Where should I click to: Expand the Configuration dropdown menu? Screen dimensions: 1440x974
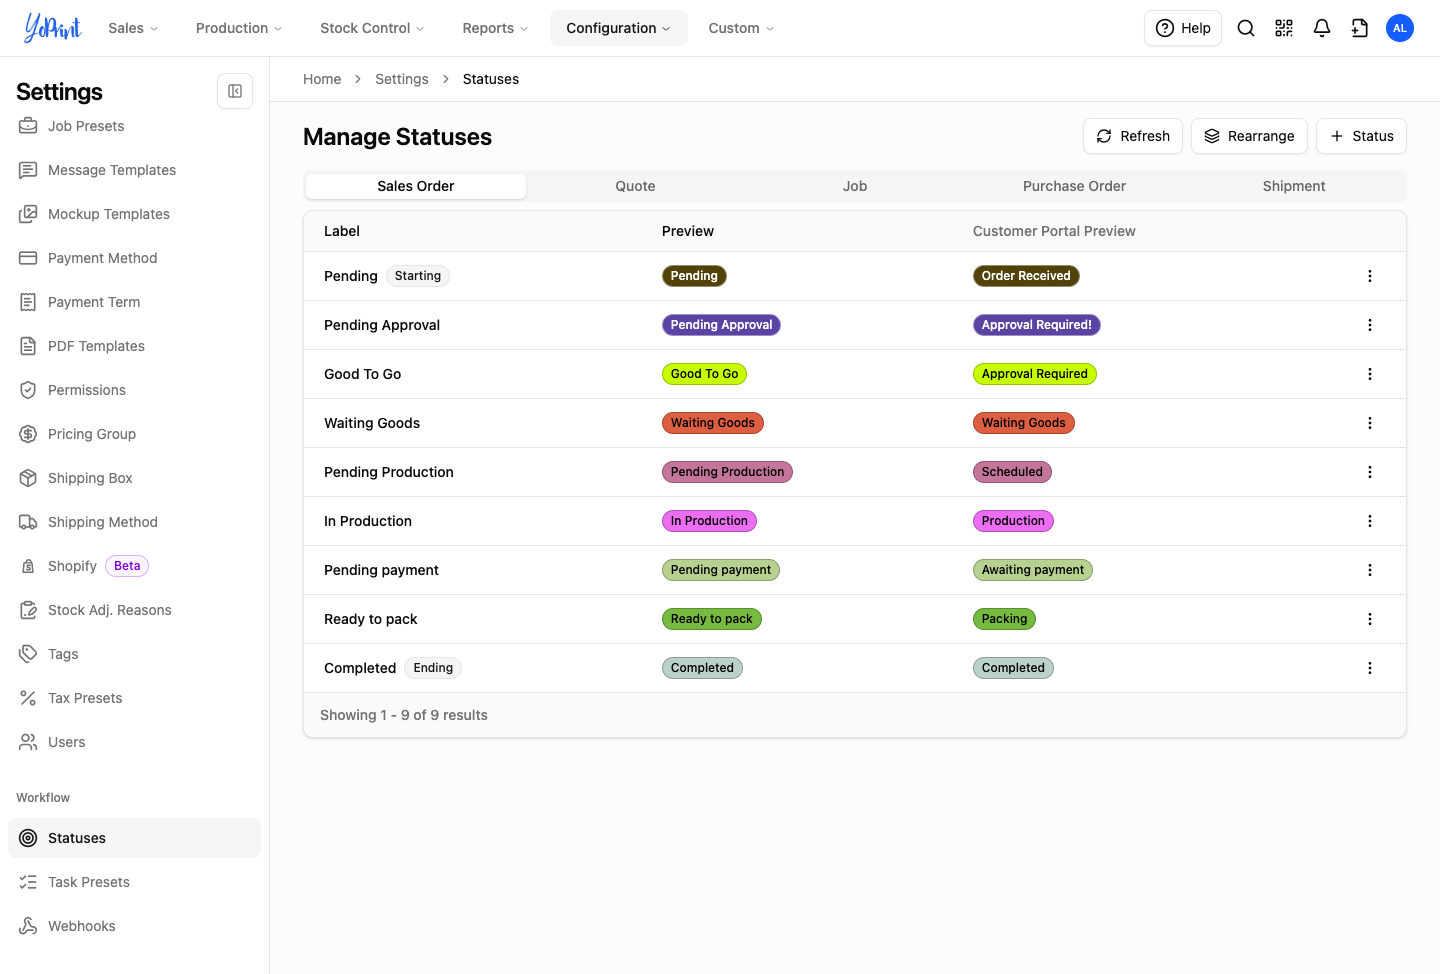point(619,28)
